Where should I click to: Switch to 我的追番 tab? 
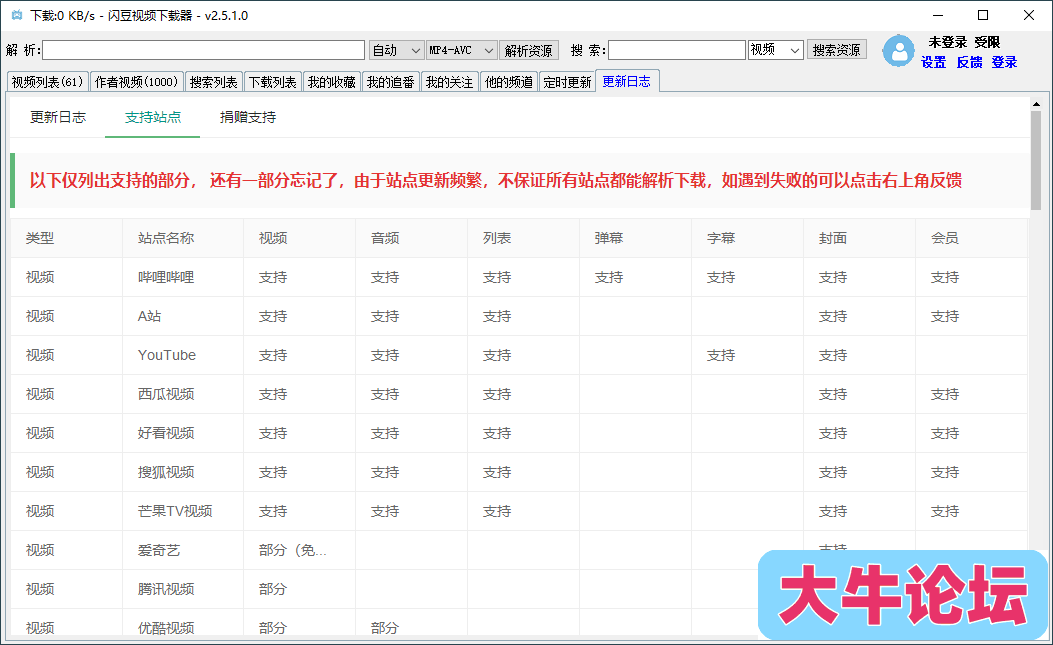coord(391,82)
